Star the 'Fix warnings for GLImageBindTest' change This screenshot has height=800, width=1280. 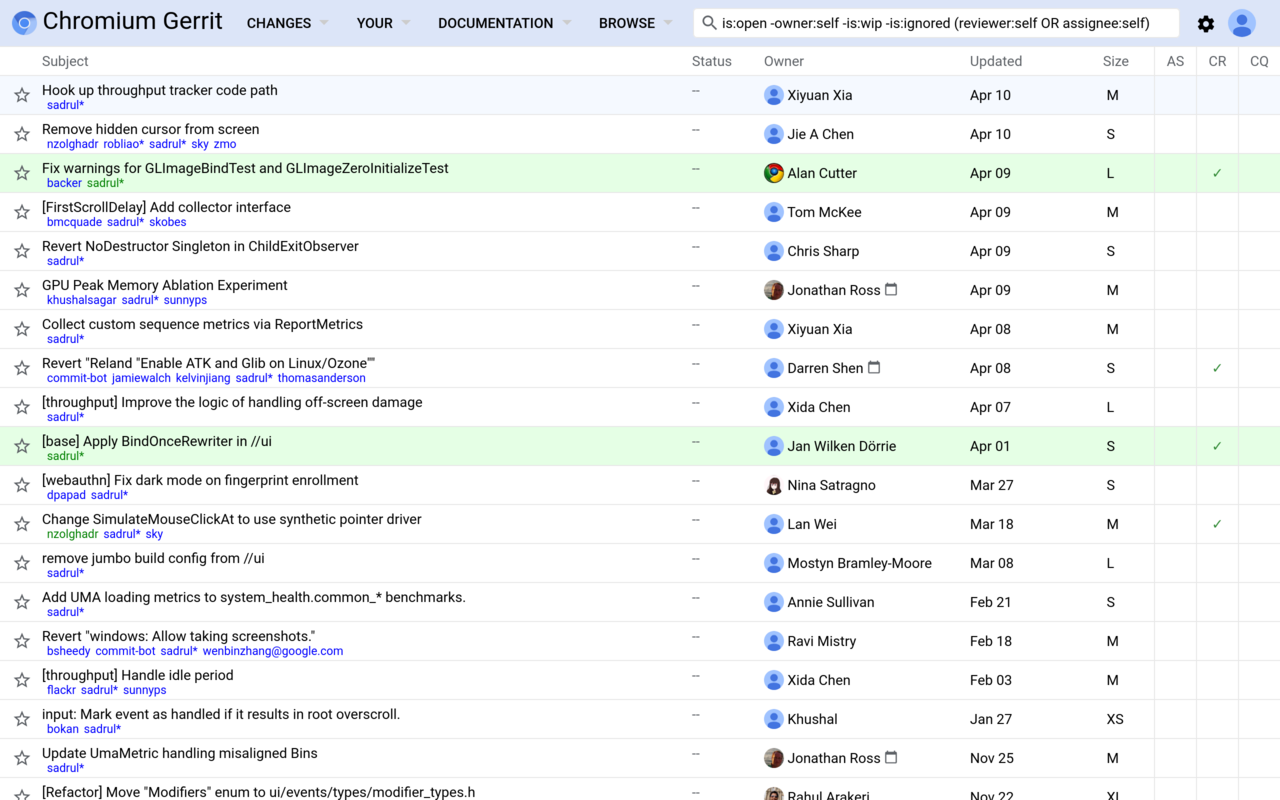[22, 173]
